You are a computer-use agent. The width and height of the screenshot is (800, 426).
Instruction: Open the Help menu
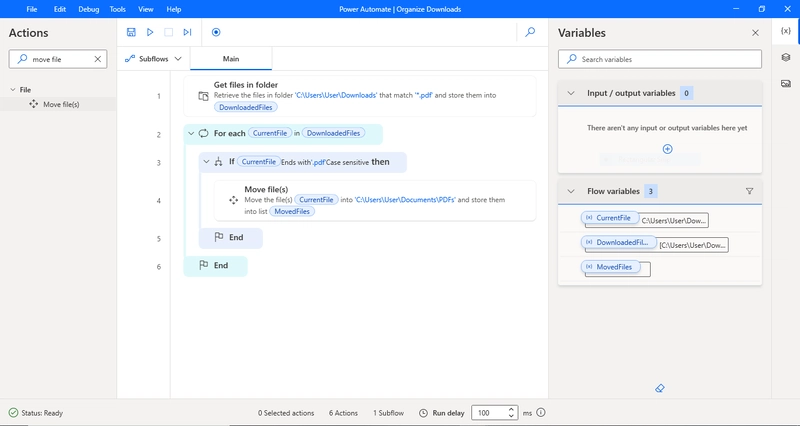(x=173, y=9)
